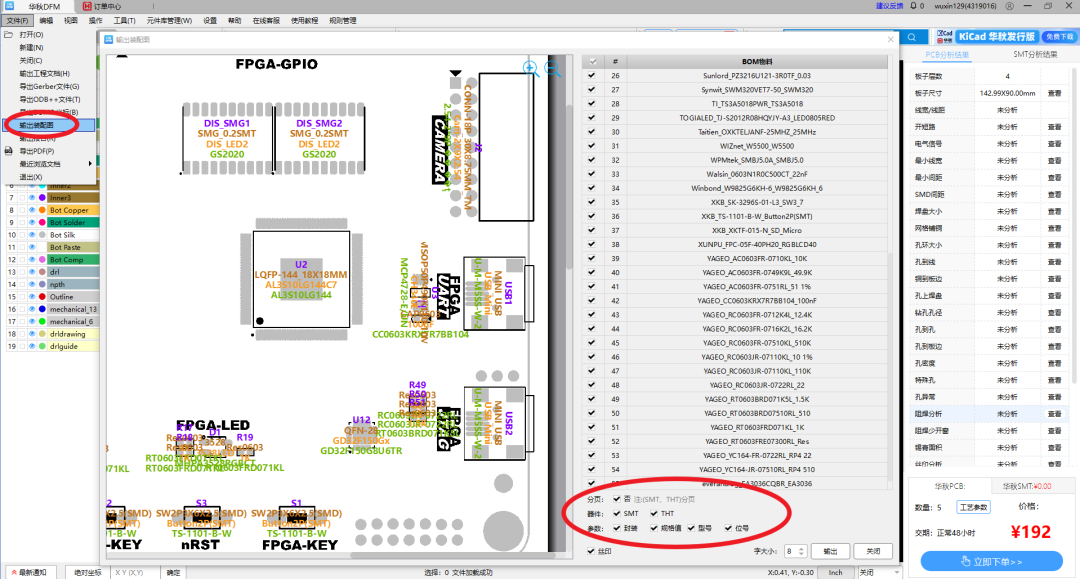The image size is (1080, 579).
Task: Switch to the PCB分析结果 tab
Action: point(947,54)
